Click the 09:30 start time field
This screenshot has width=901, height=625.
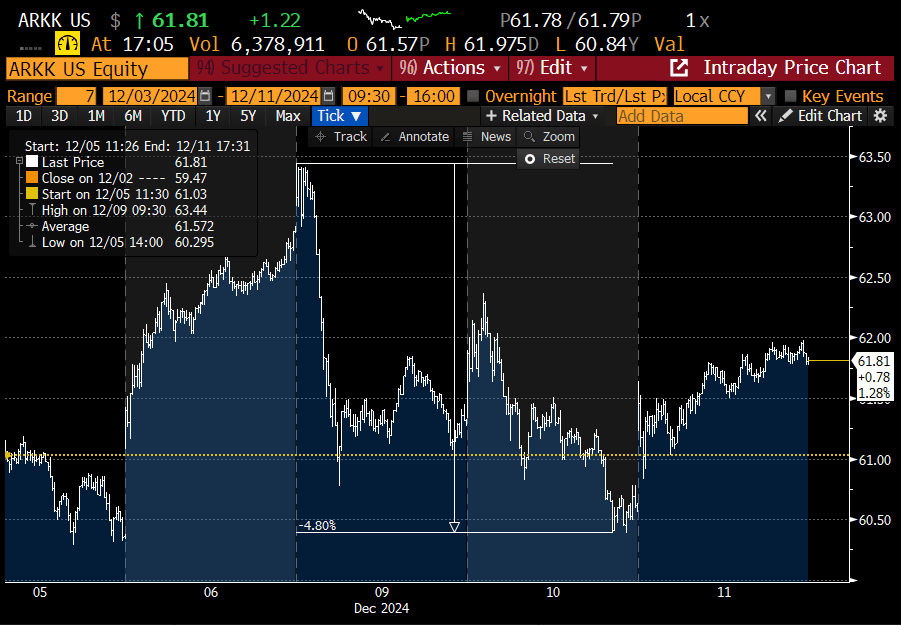tap(369, 96)
